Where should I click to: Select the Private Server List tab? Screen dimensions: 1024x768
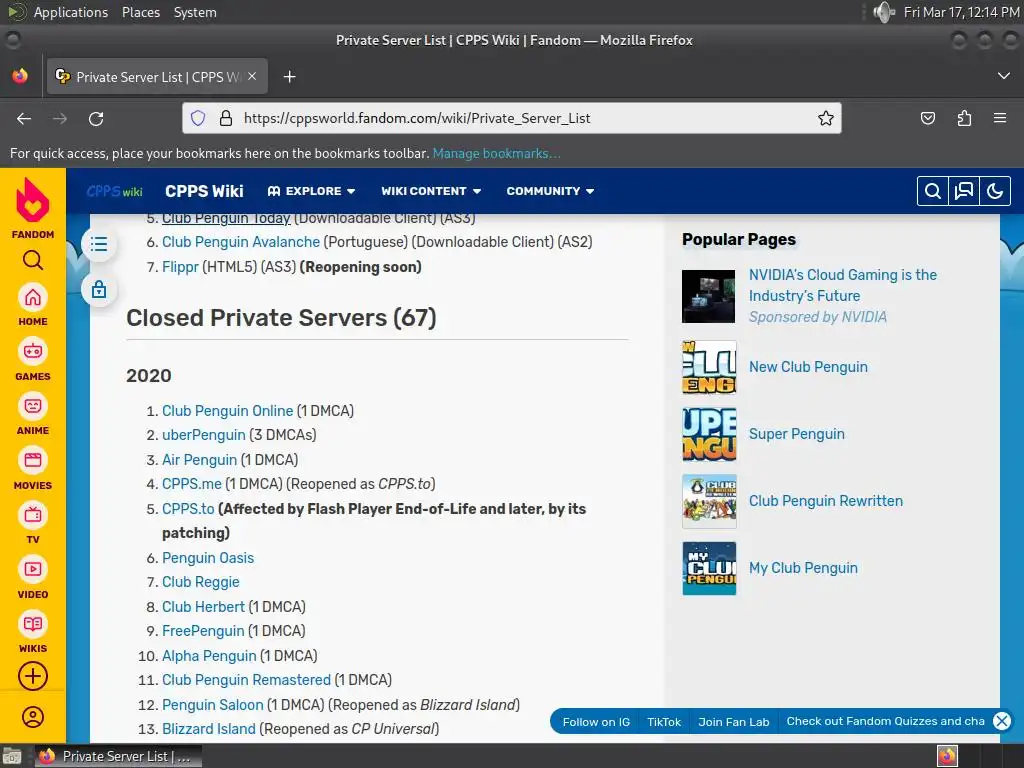point(157,76)
